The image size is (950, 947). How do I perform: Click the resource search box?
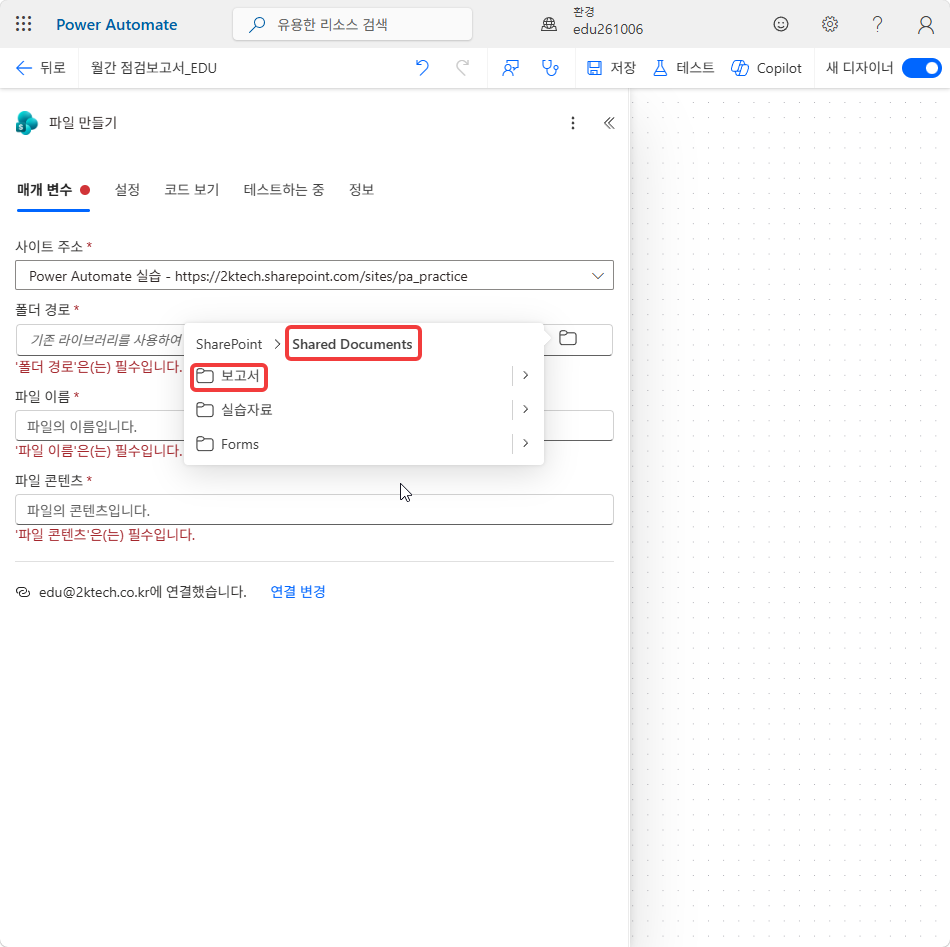[x=353, y=24]
